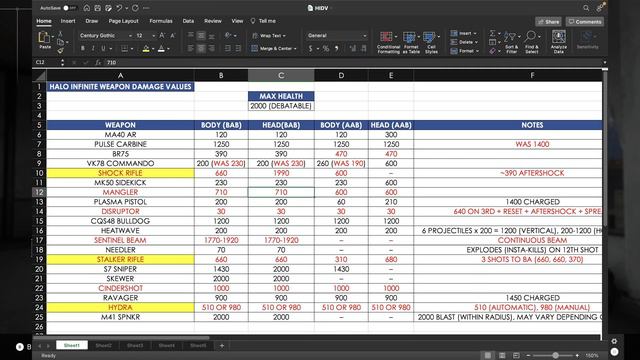Image resolution: width=640 pixels, height=360 pixels.
Task: Open Format as Table
Action: tap(411, 42)
